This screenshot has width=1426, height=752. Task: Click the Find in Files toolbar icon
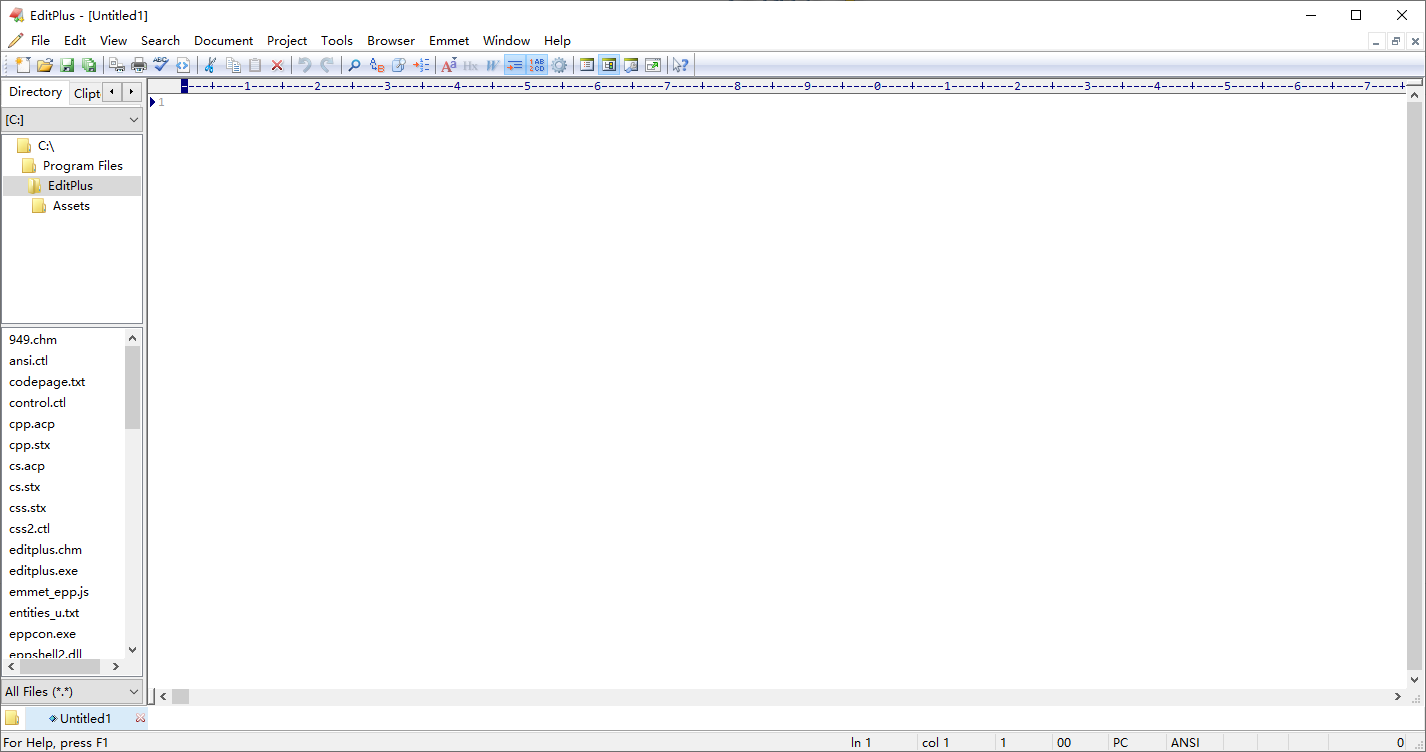pos(399,65)
